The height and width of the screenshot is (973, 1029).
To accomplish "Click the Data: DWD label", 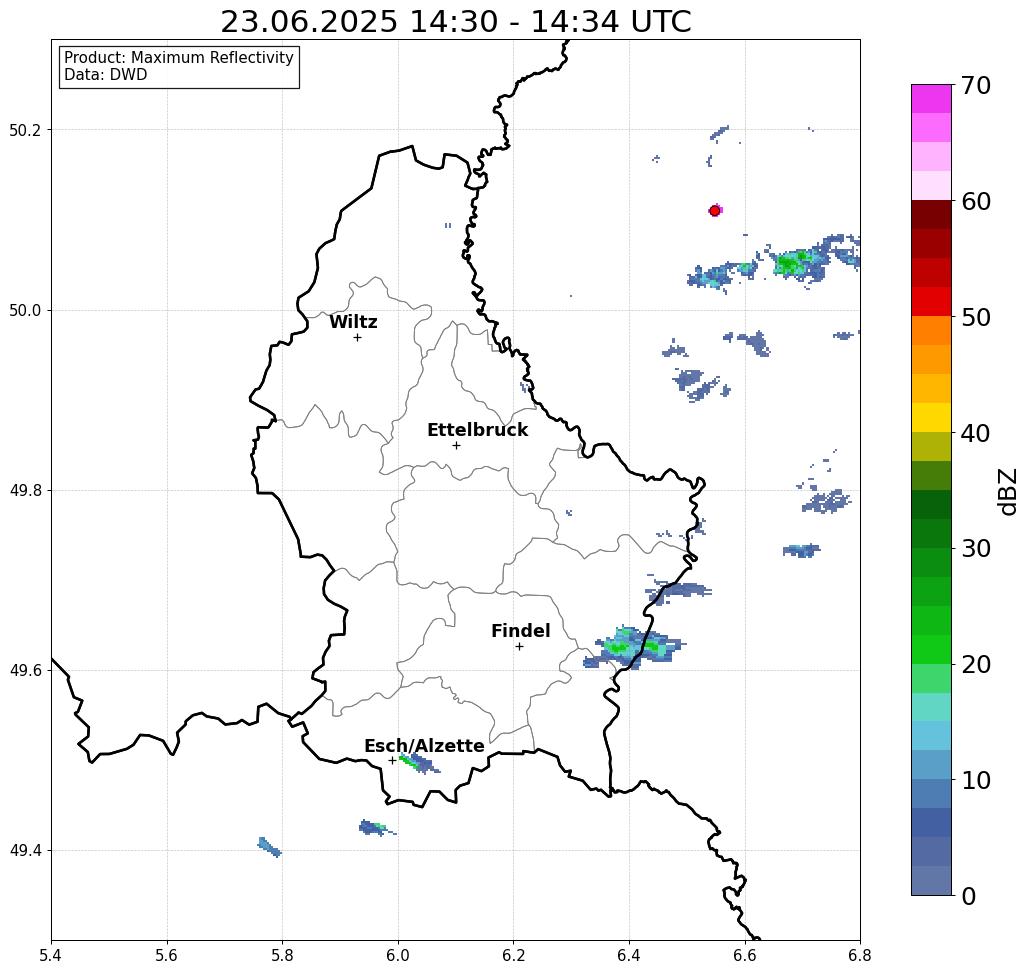I will pyautogui.click(x=106, y=75).
